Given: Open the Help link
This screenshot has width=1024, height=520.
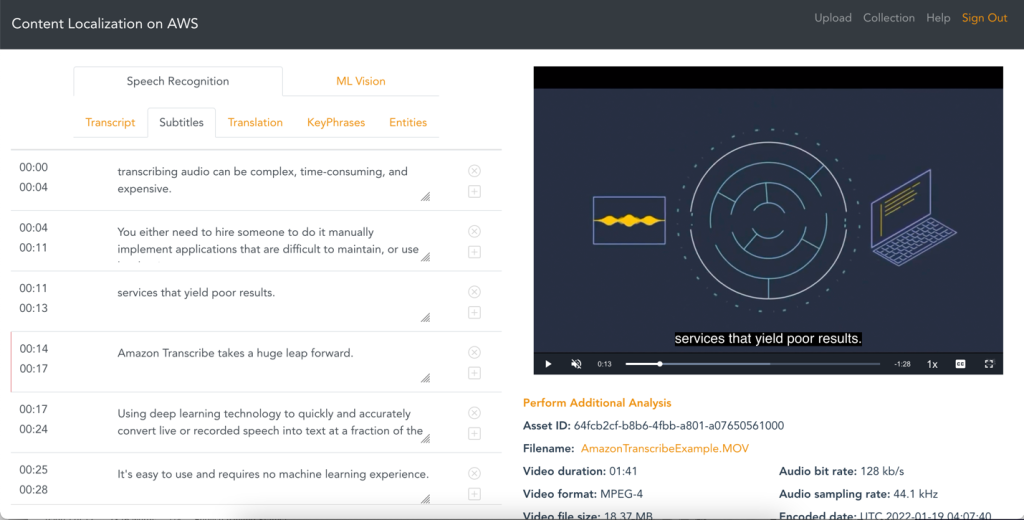Looking at the screenshot, I should pyautogui.click(x=938, y=18).
